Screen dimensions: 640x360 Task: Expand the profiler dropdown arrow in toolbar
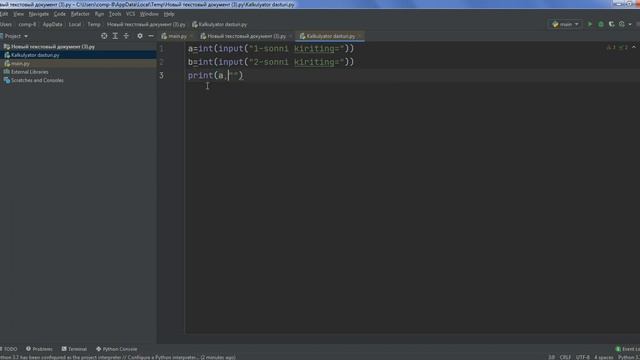[x=630, y=24]
